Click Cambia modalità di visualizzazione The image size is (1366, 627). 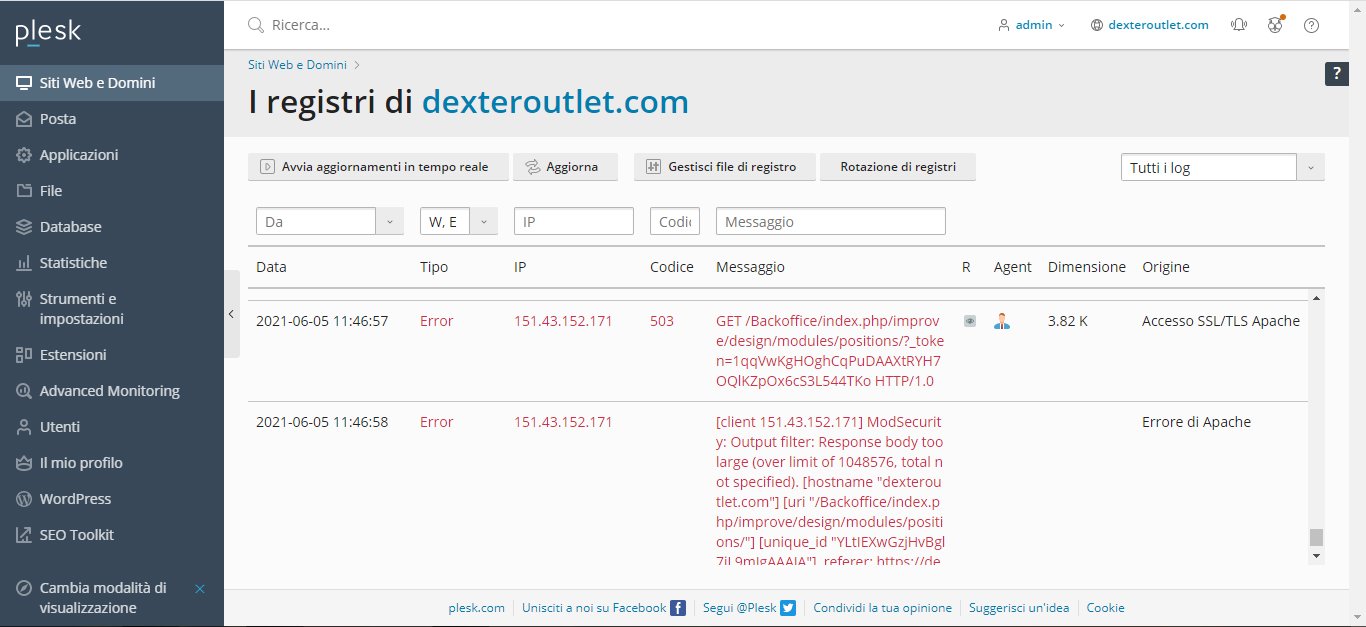point(103,598)
